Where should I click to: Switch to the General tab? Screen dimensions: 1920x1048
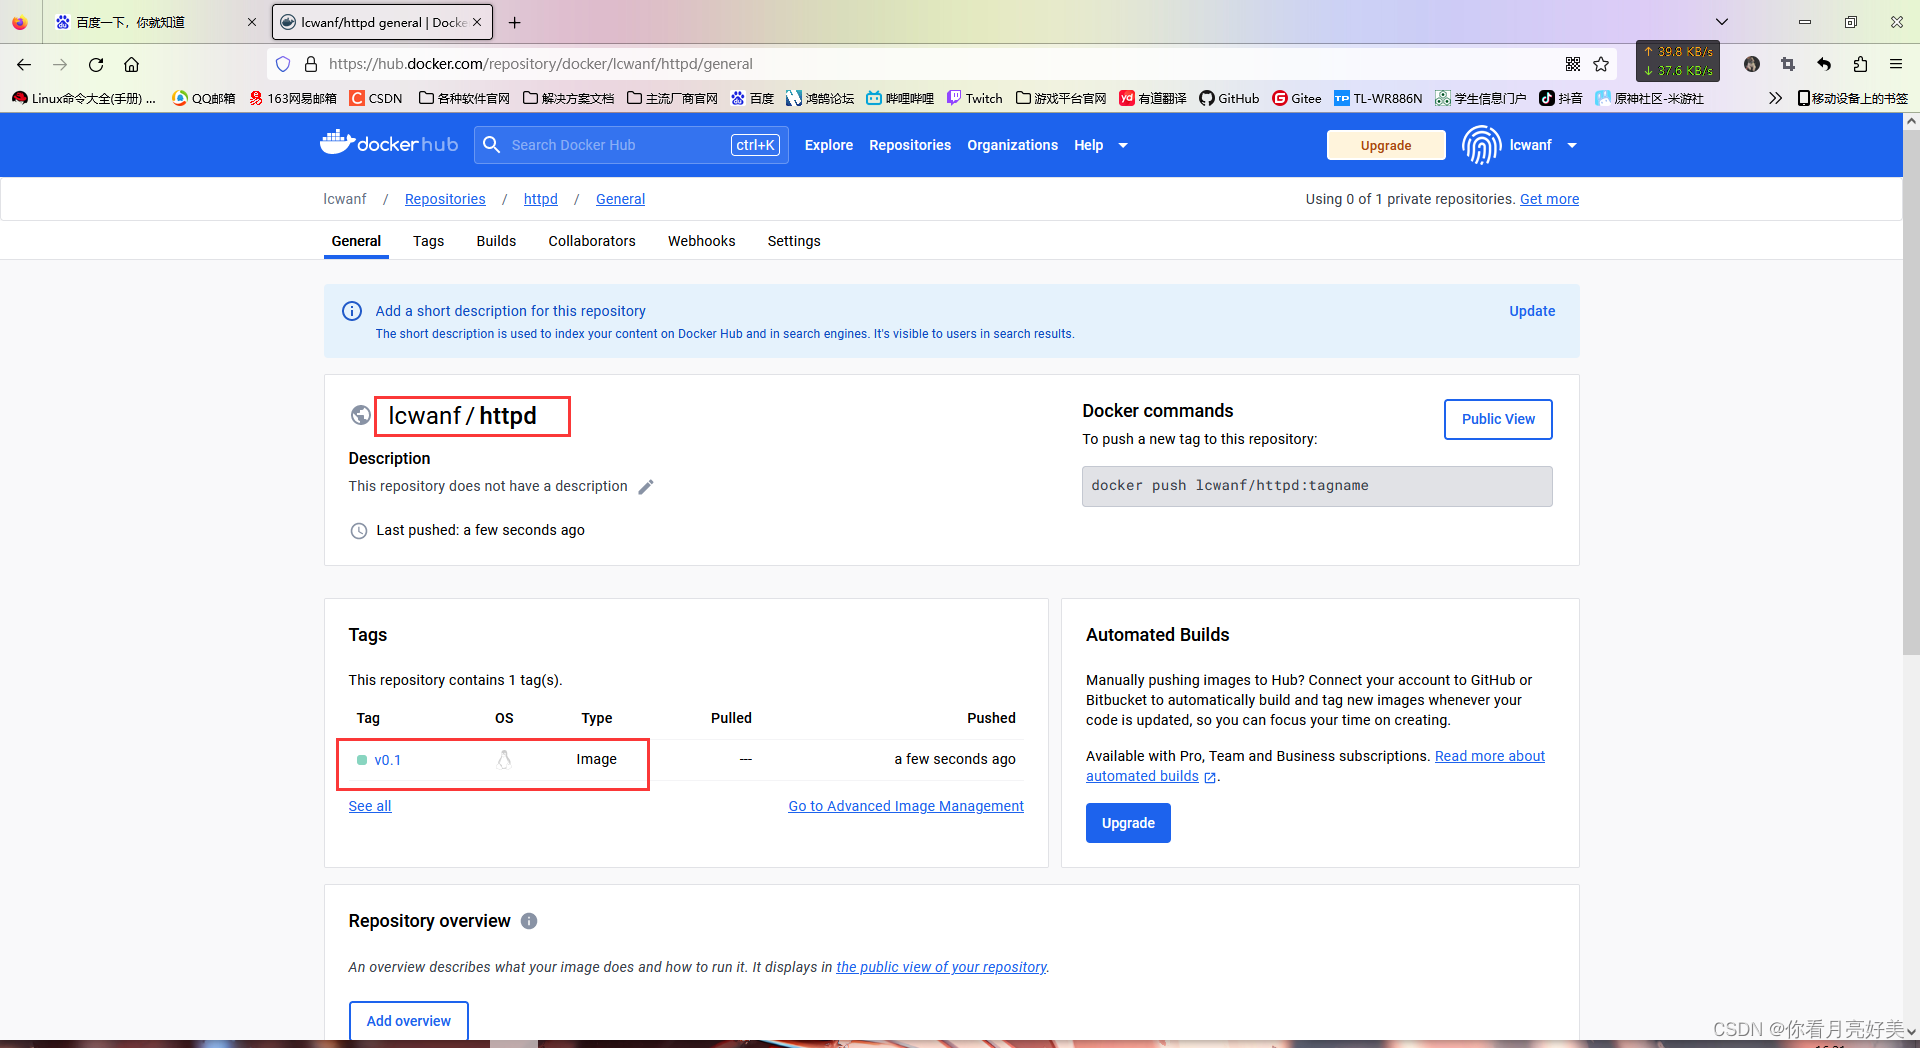click(x=356, y=241)
